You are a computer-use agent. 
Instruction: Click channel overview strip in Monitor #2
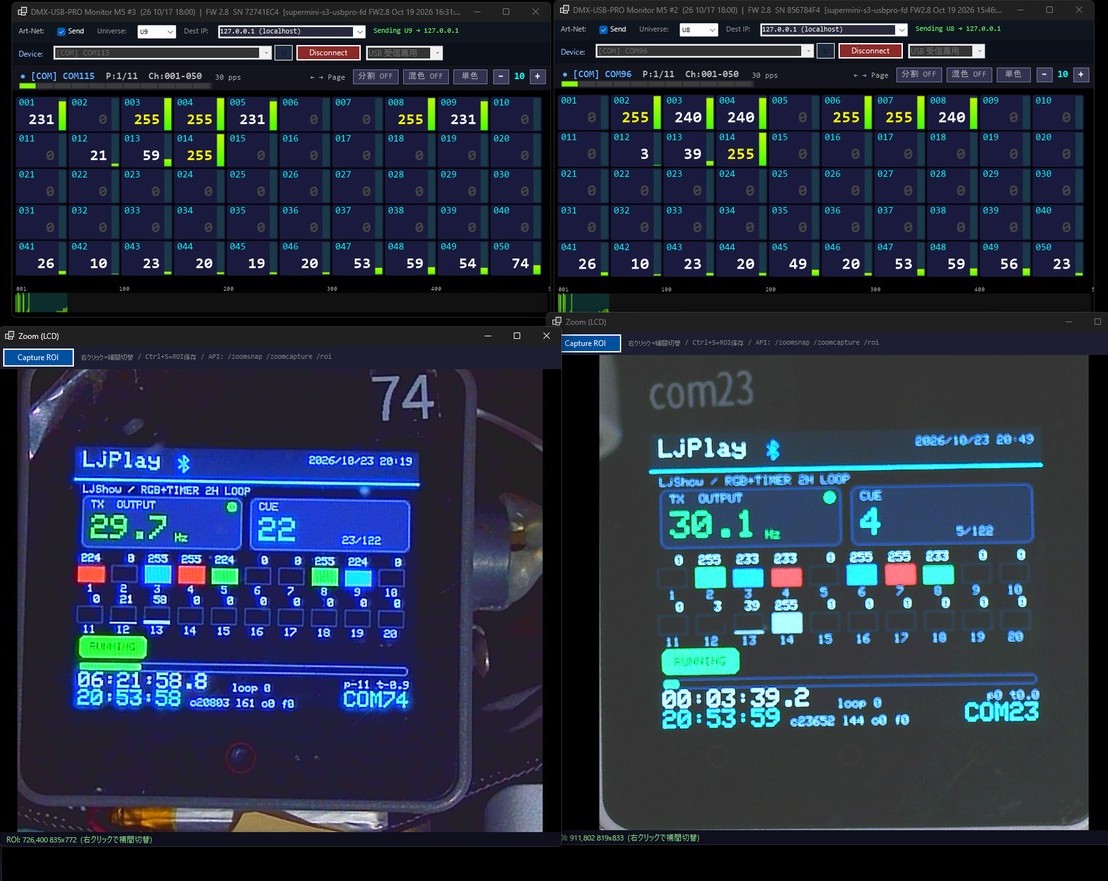point(824,302)
